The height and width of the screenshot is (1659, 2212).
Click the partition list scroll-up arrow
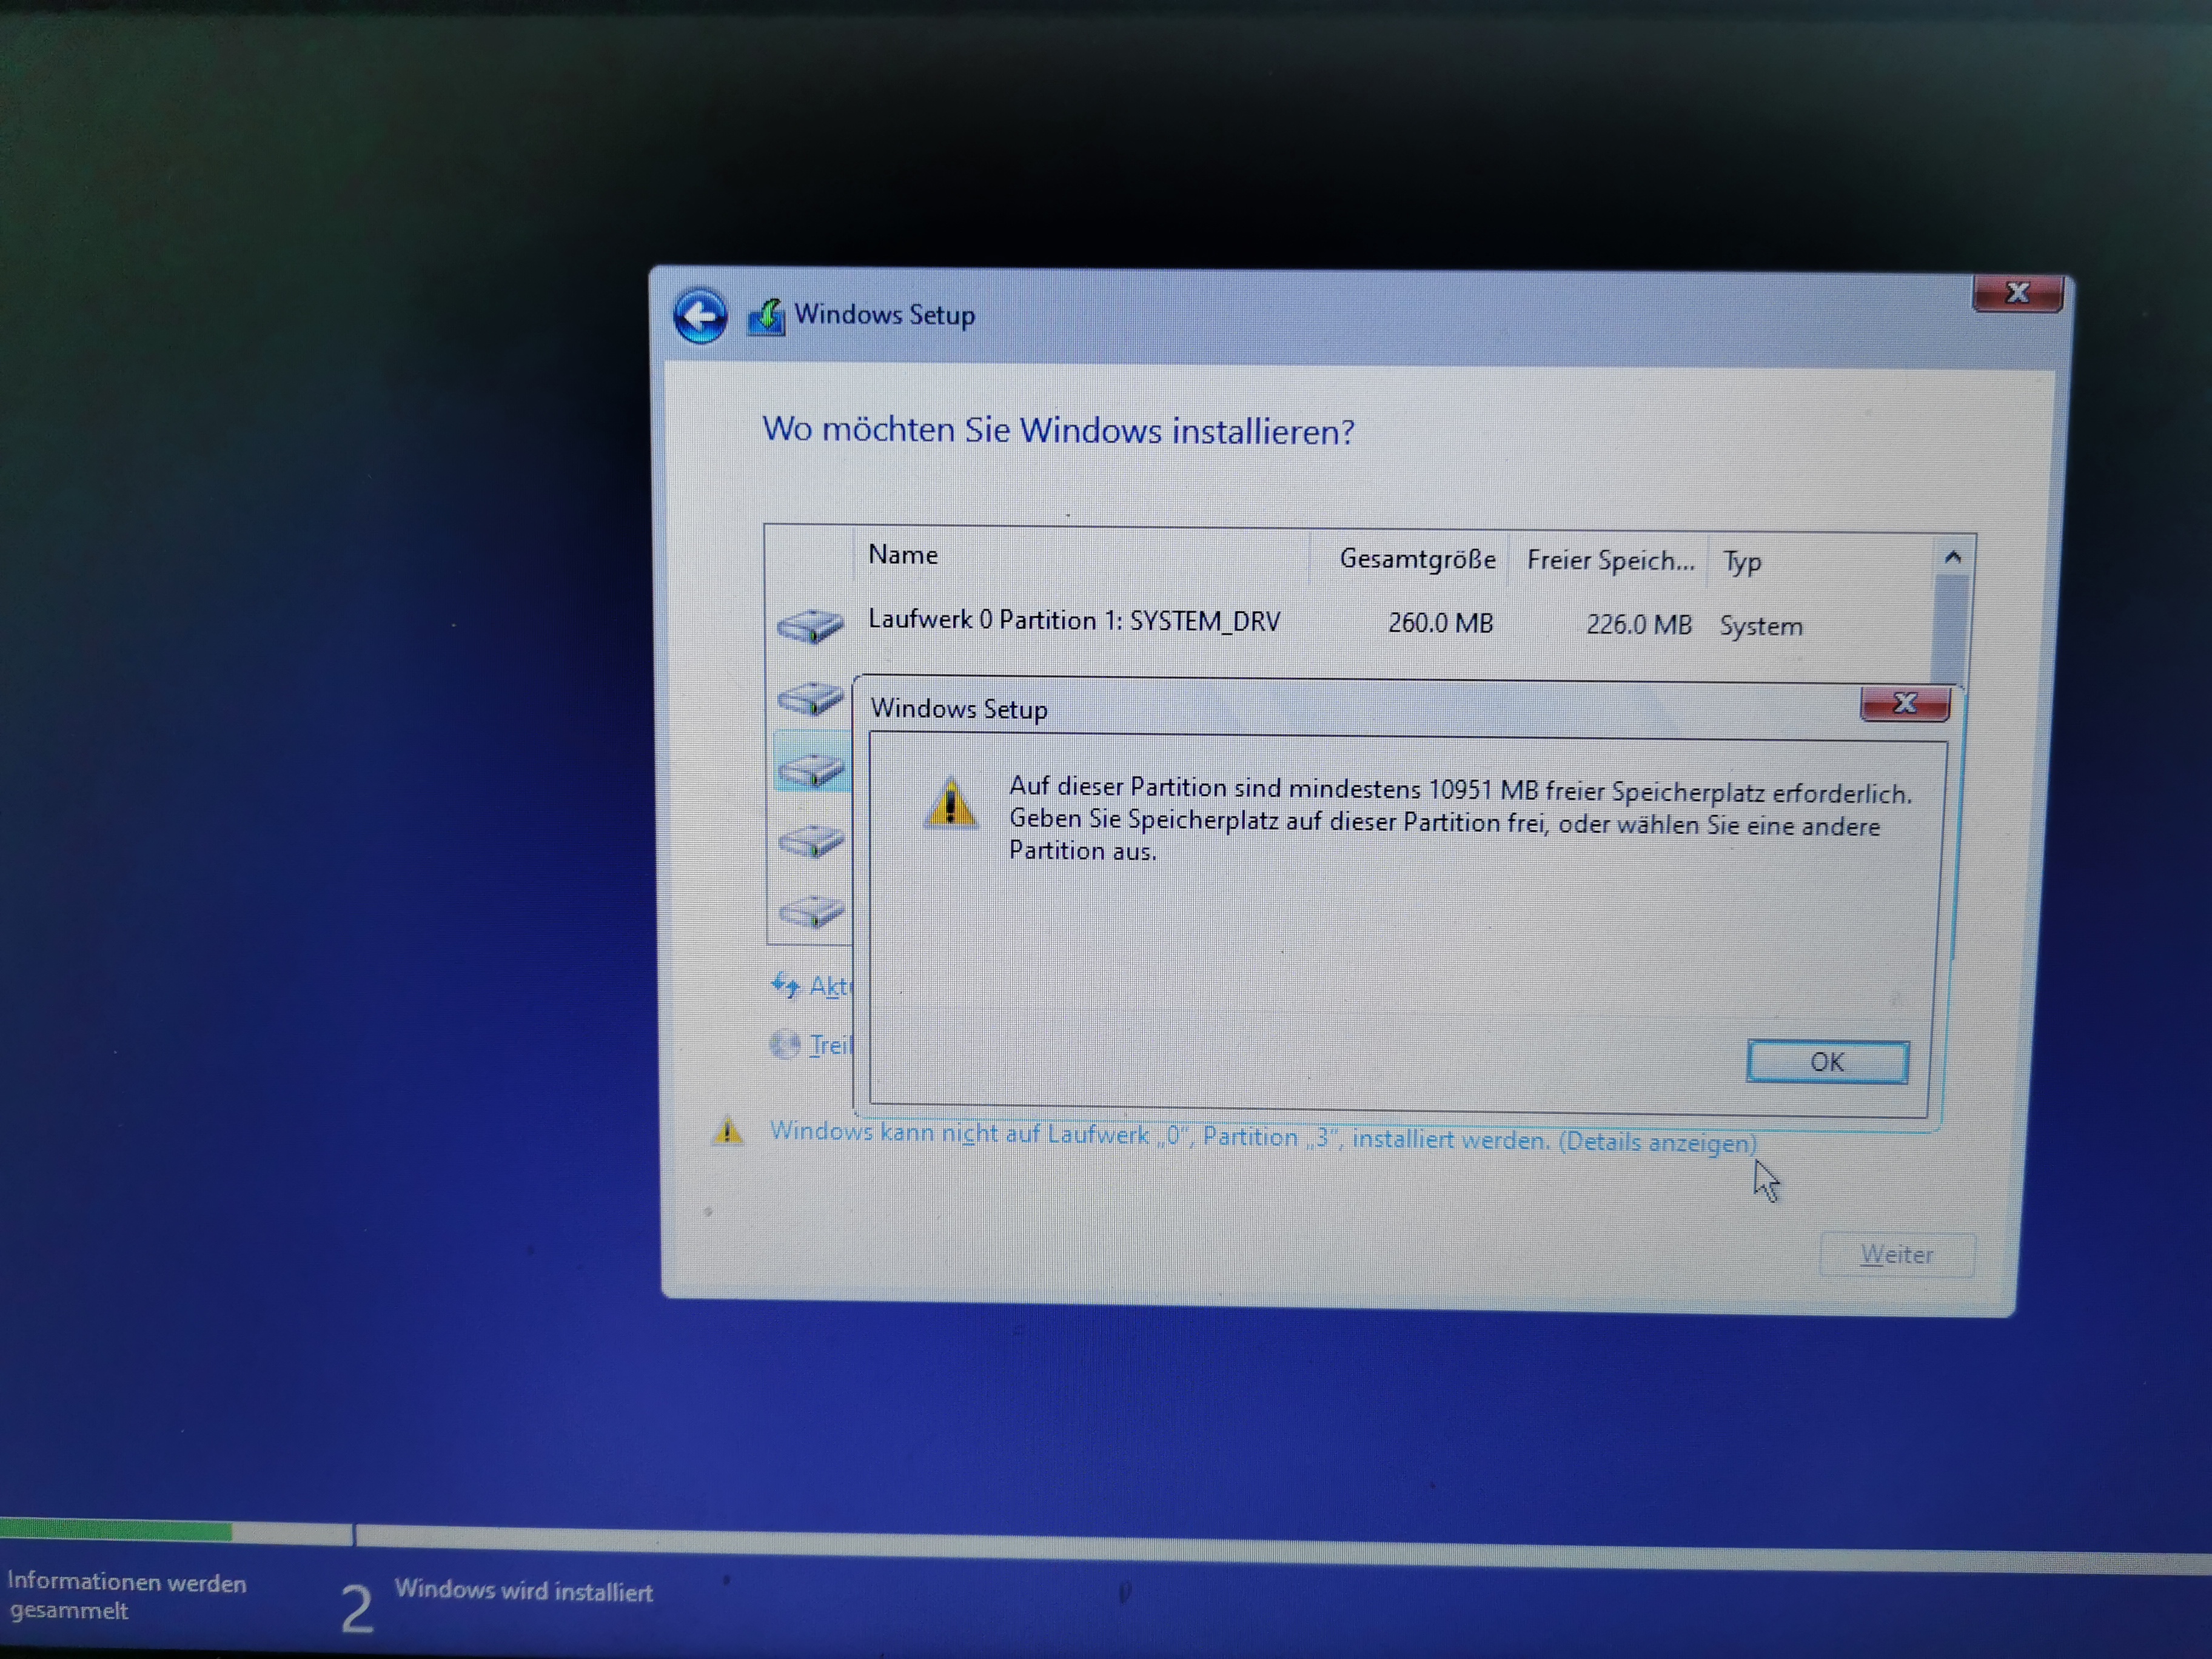click(x=1952, y=557)
